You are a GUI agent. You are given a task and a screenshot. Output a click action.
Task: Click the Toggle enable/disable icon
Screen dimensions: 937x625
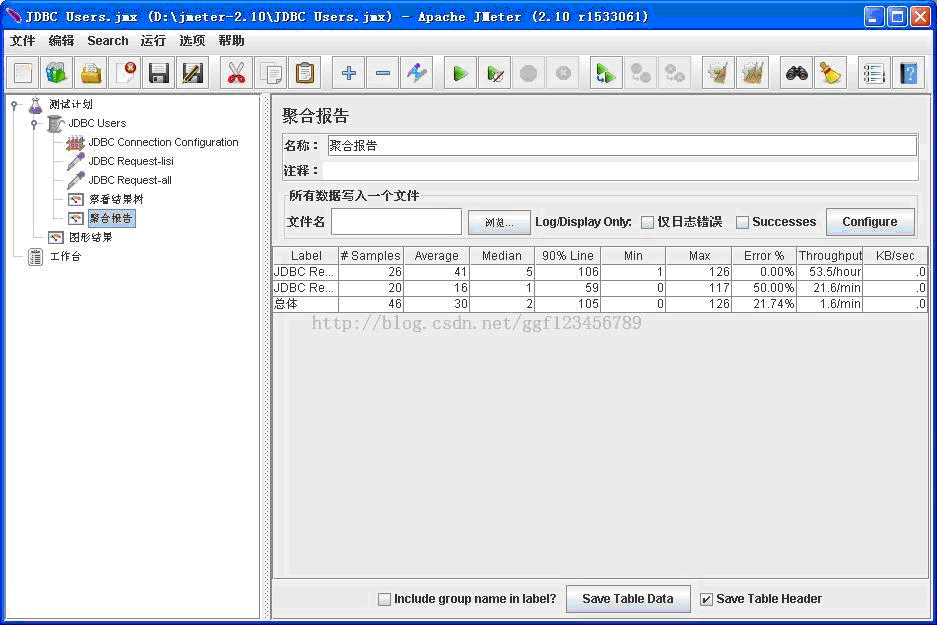coord(417,73)
